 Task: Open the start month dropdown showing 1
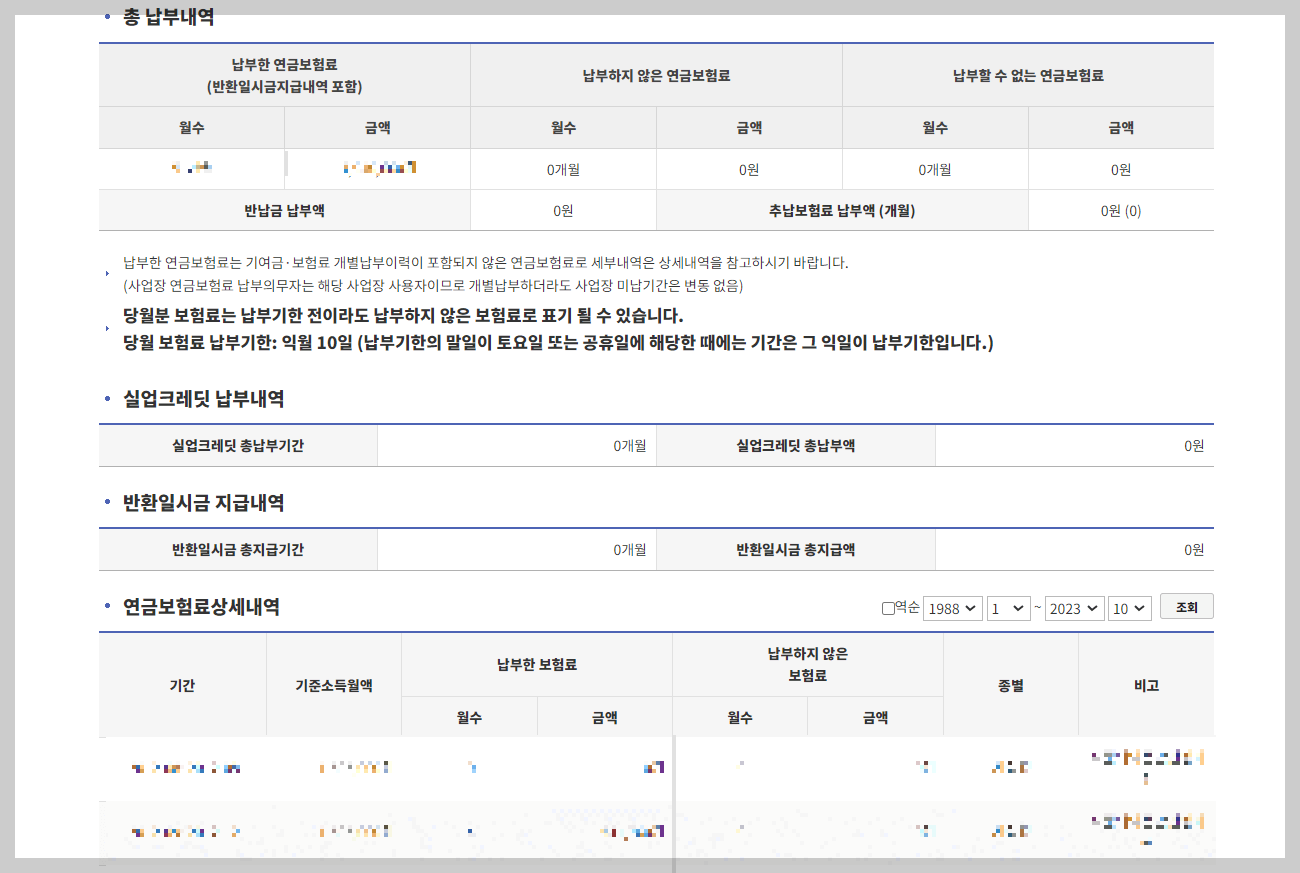1008,606
